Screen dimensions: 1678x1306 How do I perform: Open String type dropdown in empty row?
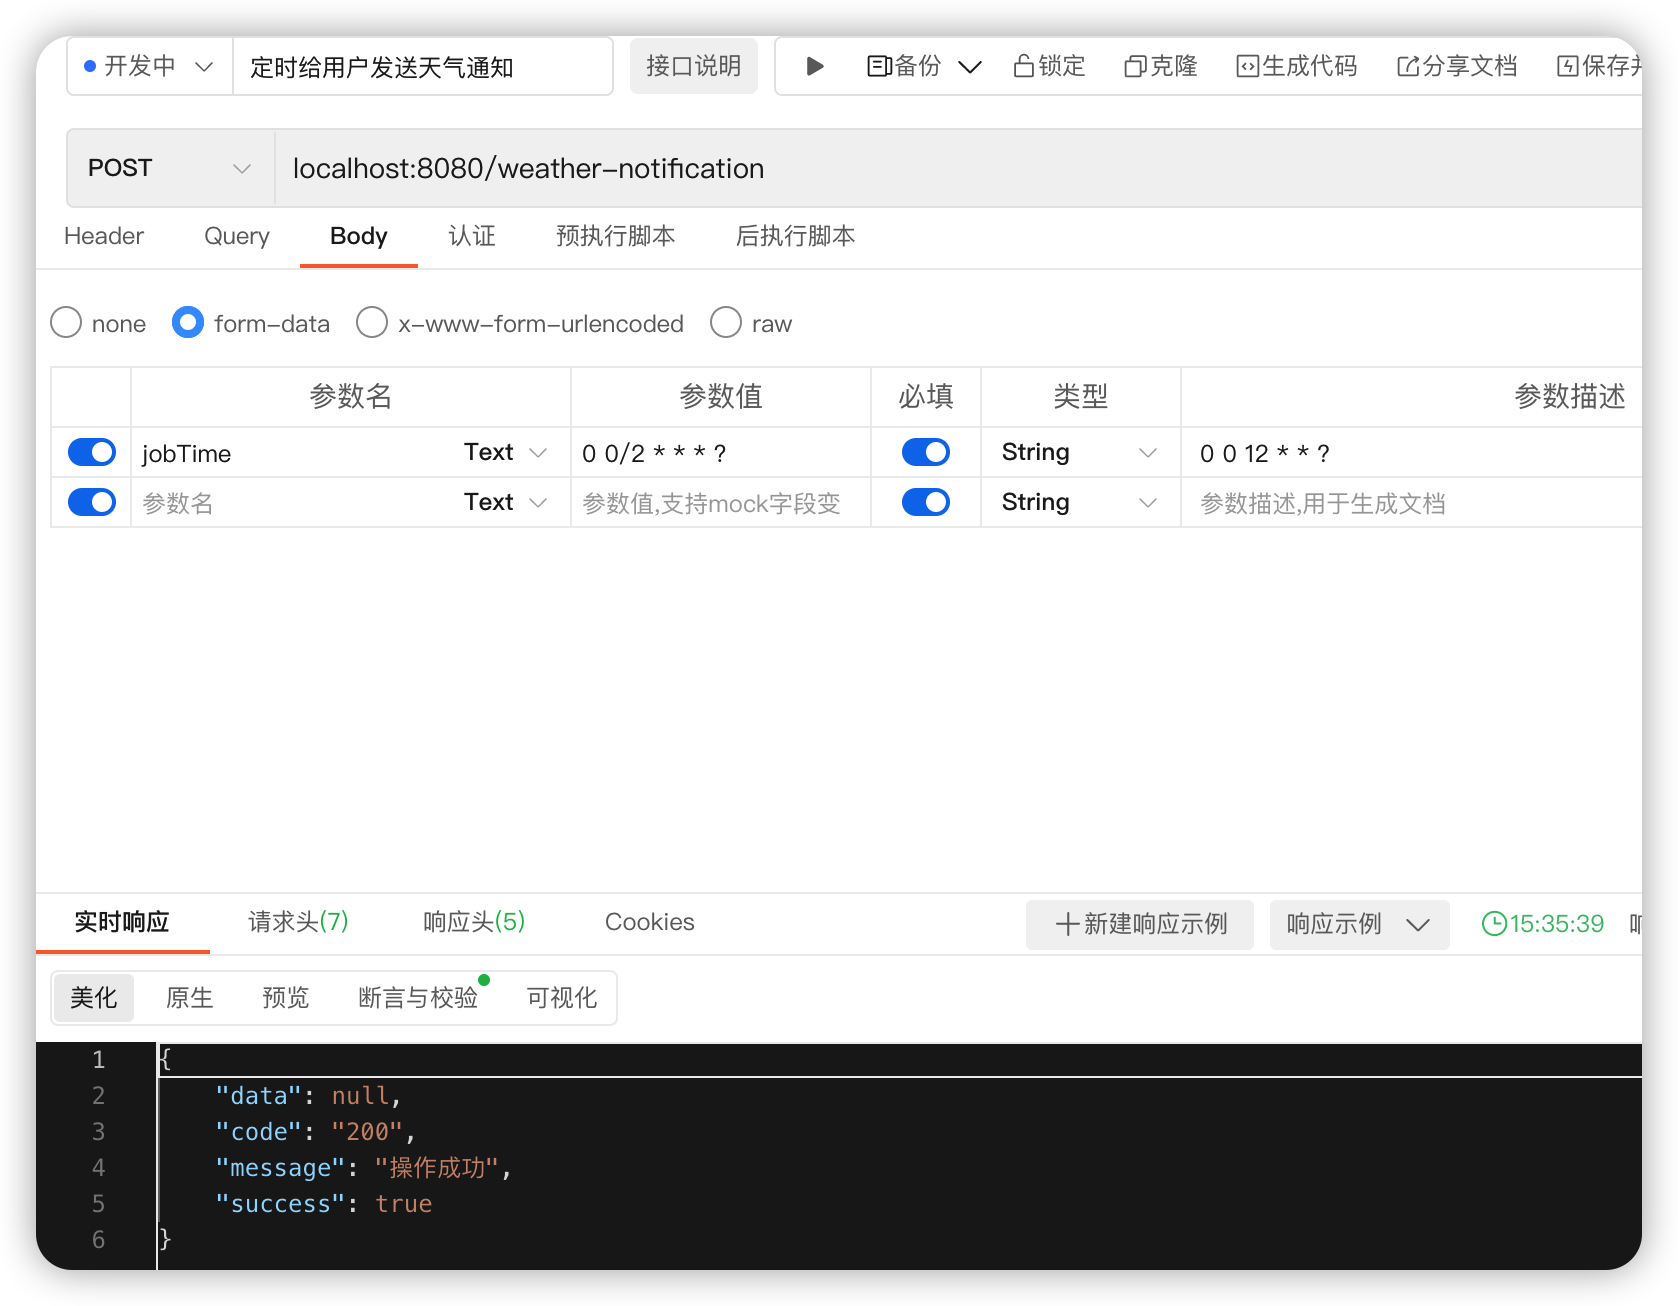click(1080, 502)
